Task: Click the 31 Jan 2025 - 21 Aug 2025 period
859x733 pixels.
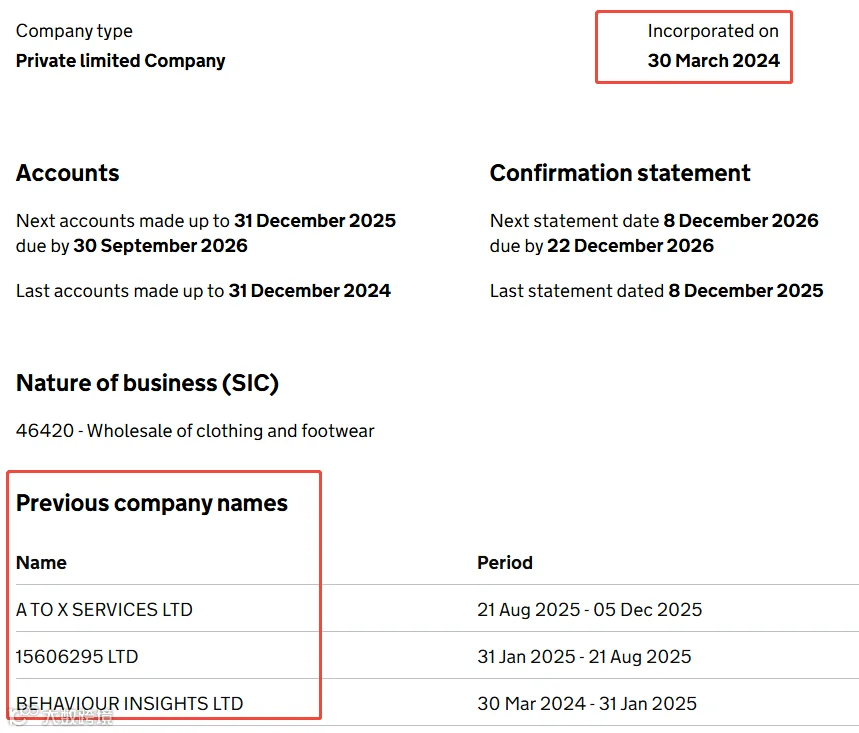Action: coord(584,657)
